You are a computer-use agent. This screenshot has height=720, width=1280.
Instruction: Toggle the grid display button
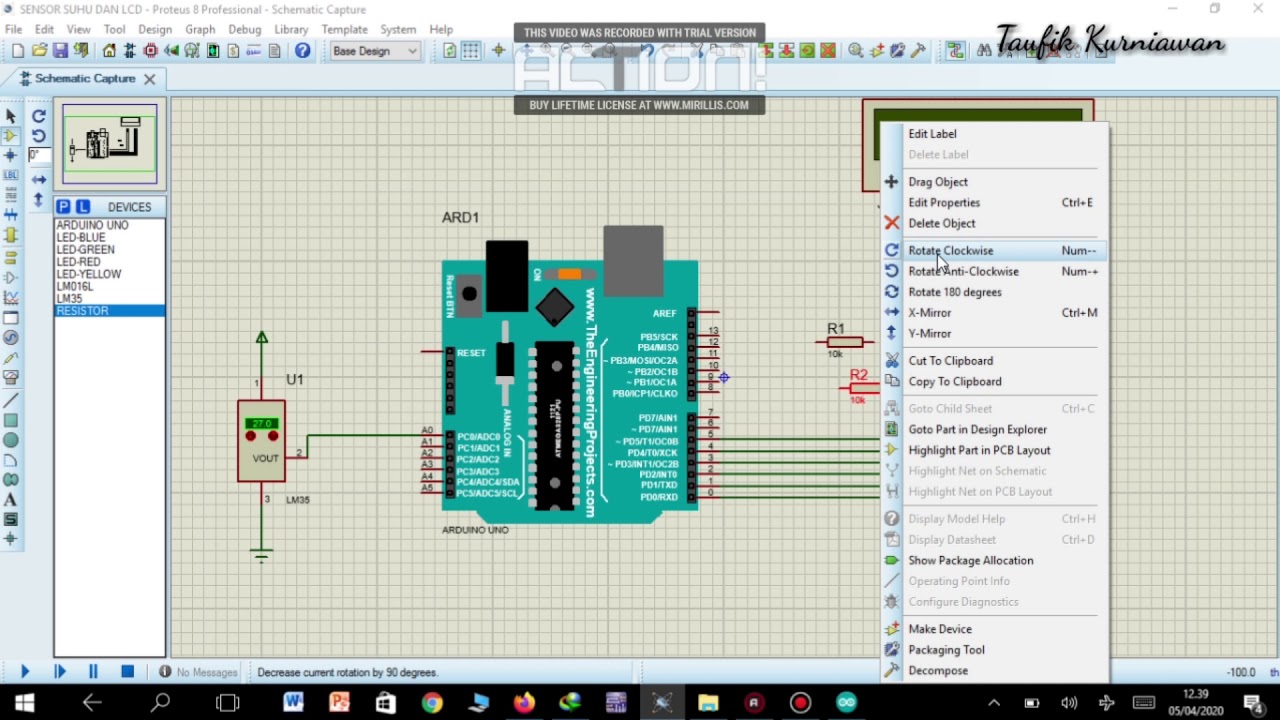tap(471, 51)
